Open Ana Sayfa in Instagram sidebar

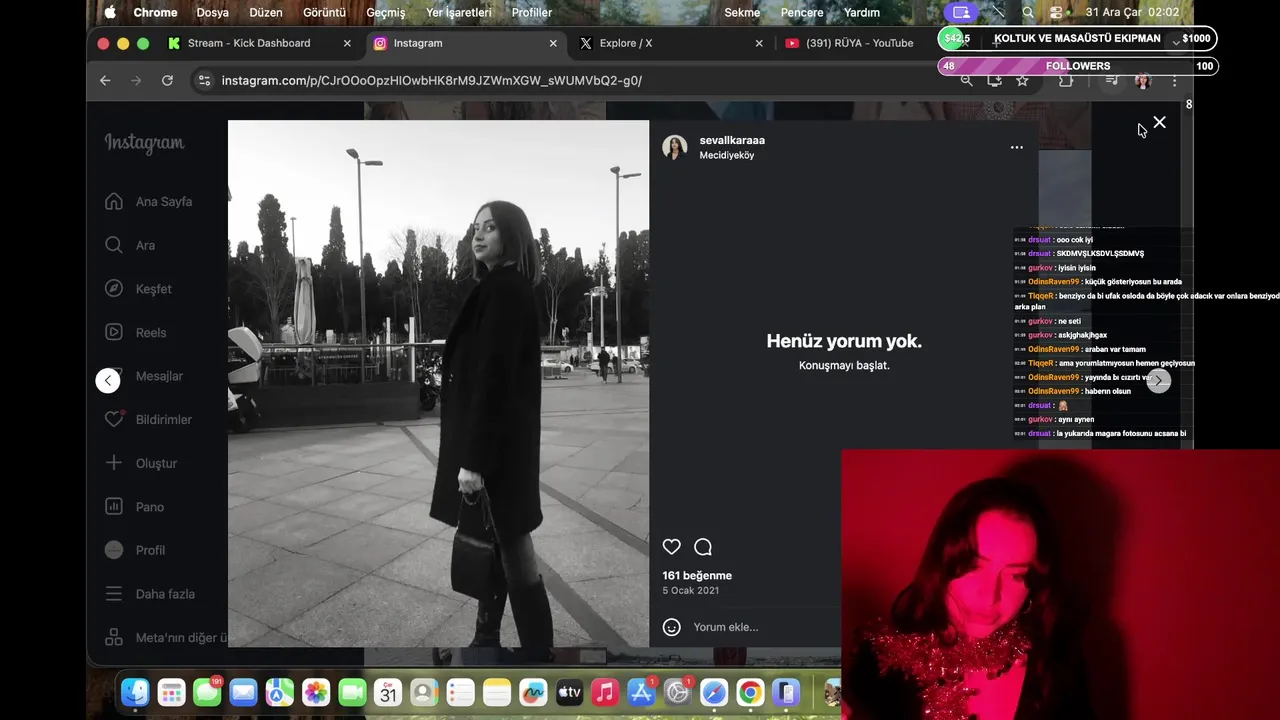[150, 201]
